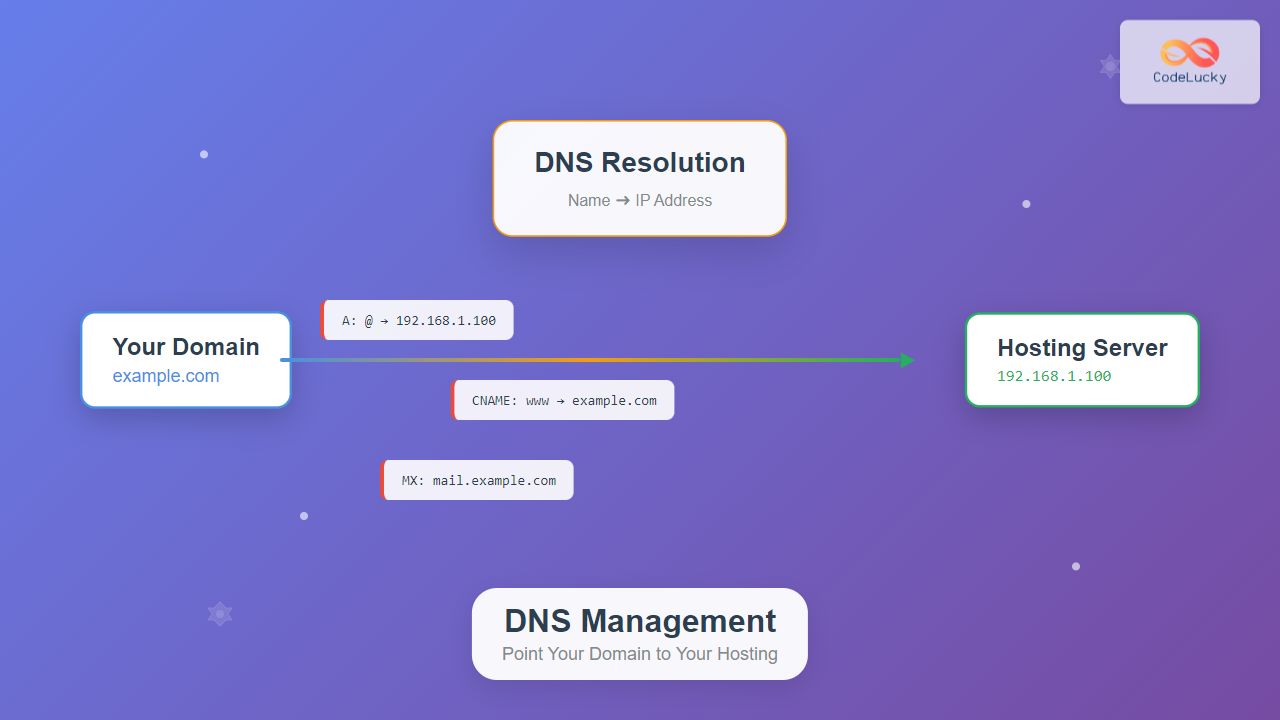Viewport: 1280px width, 720px height.
Task: Click the faded star decoration left of DNS Management
Action: (220, 614)
